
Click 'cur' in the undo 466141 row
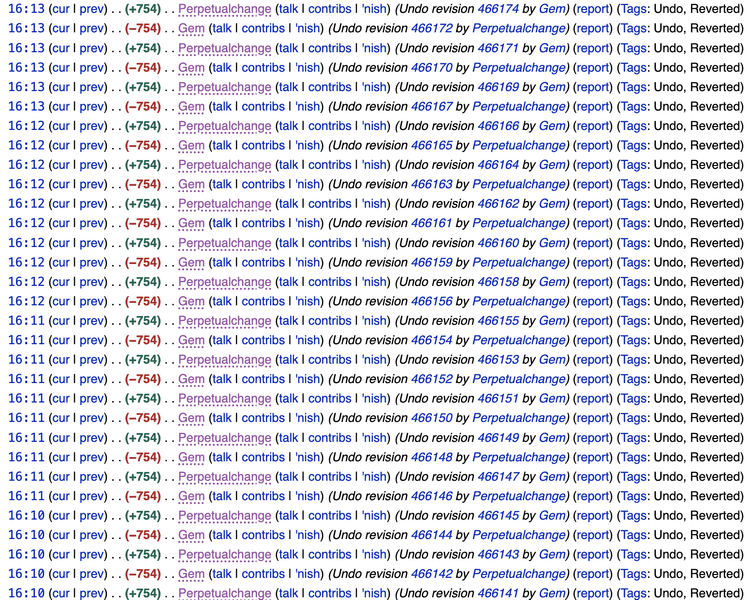click(61, 594)
